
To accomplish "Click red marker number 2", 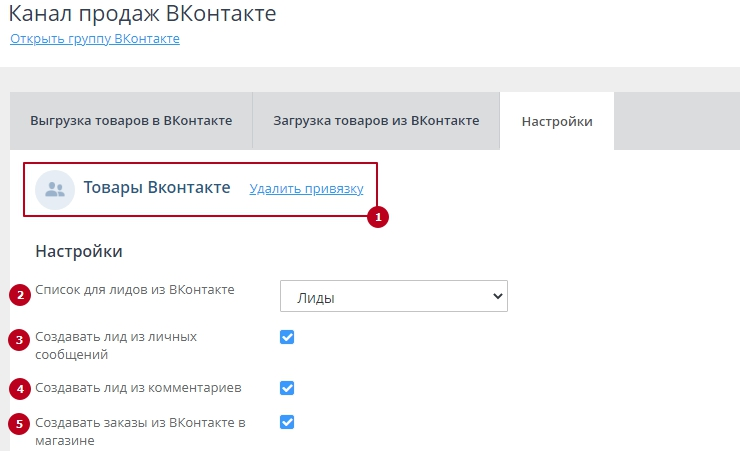I will click(x=19, y=295).
